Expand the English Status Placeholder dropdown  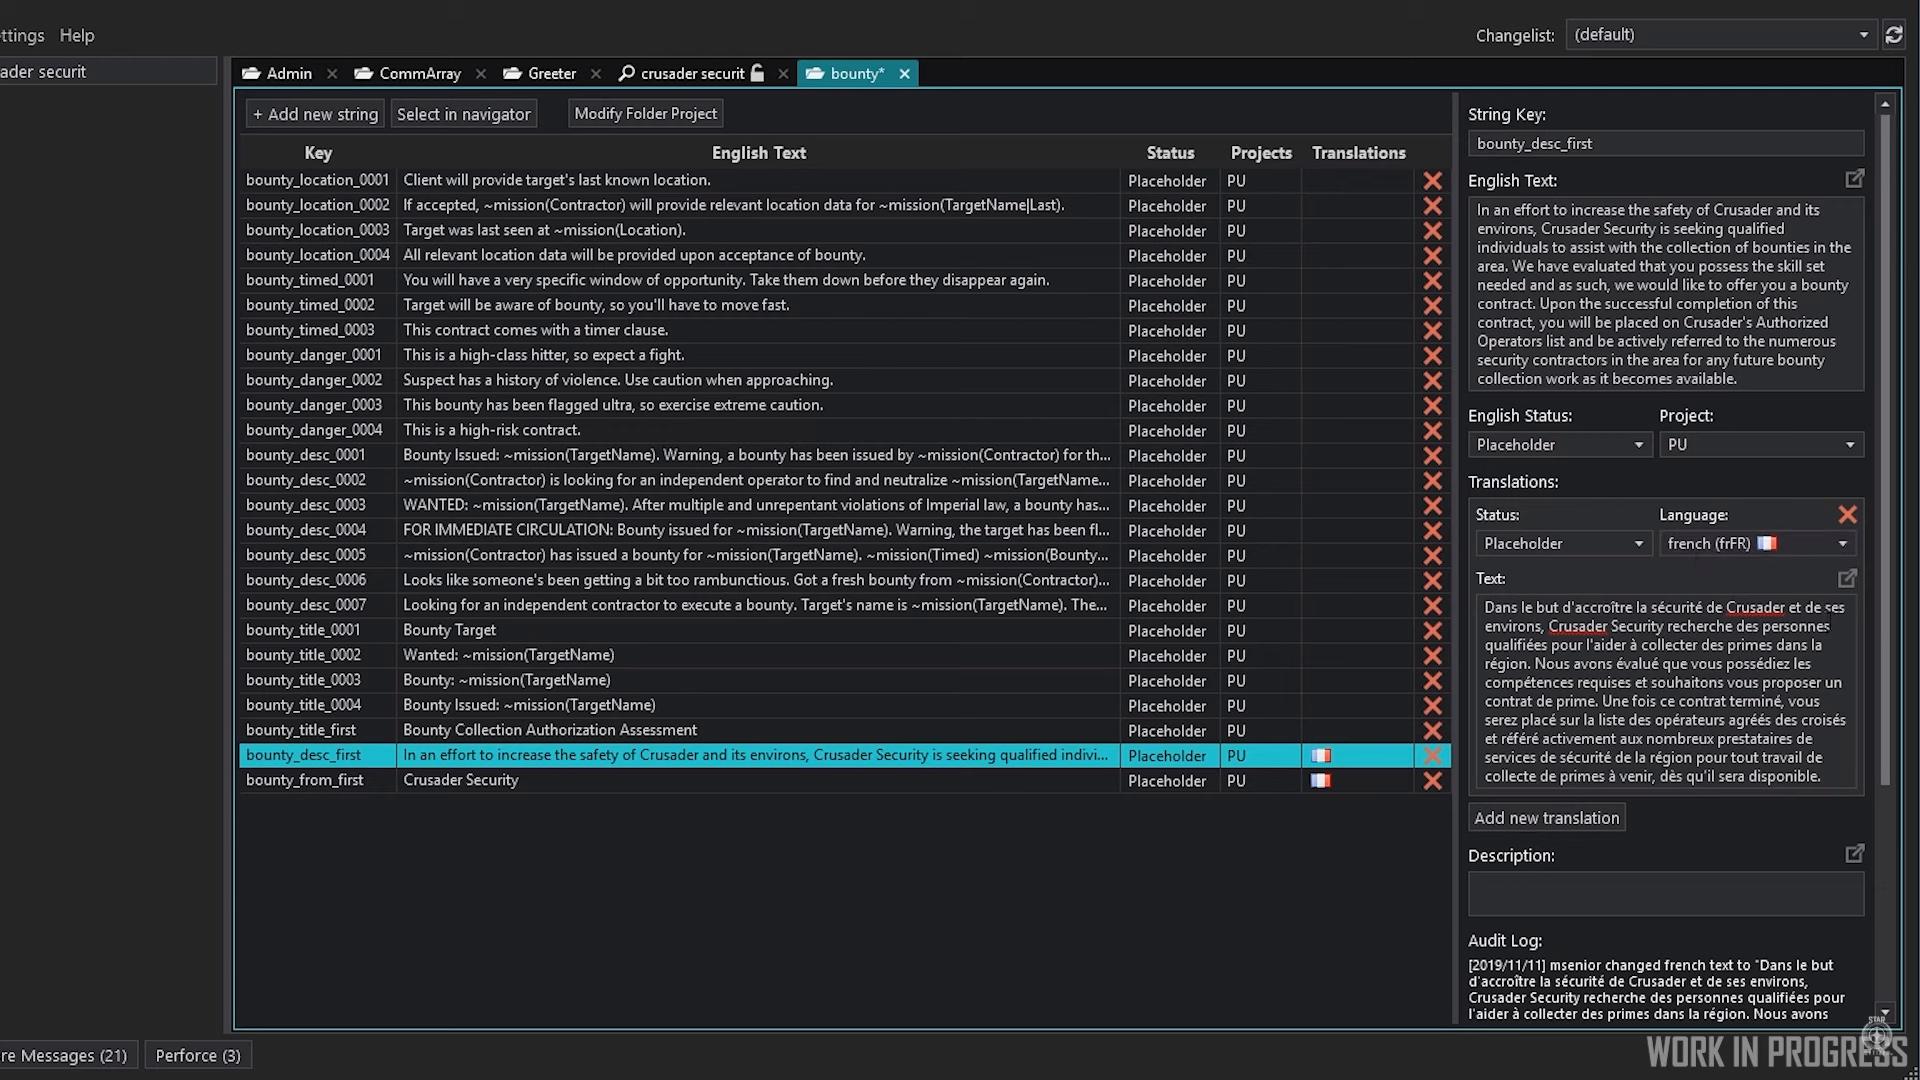tap(1559, 445)
